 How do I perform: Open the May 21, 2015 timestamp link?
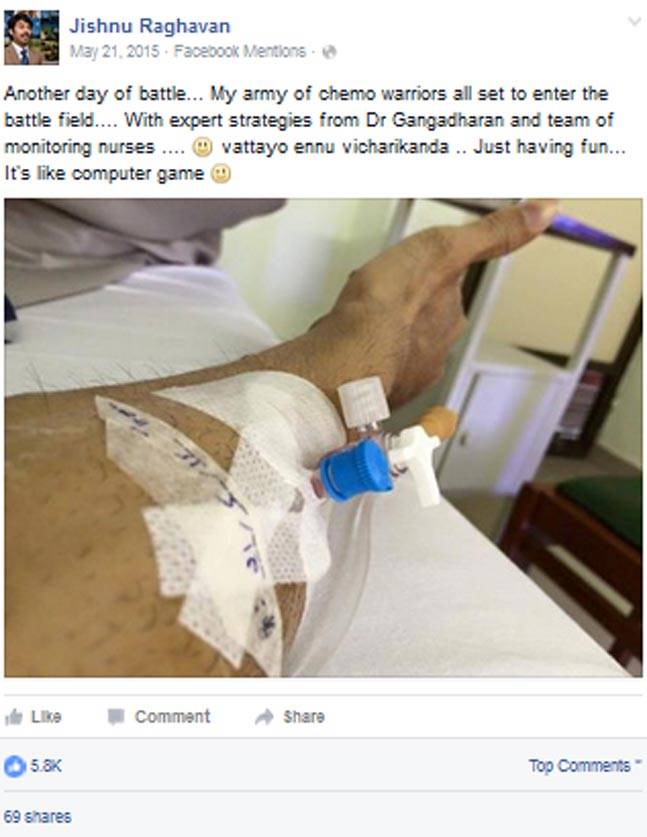pos(114,51)
